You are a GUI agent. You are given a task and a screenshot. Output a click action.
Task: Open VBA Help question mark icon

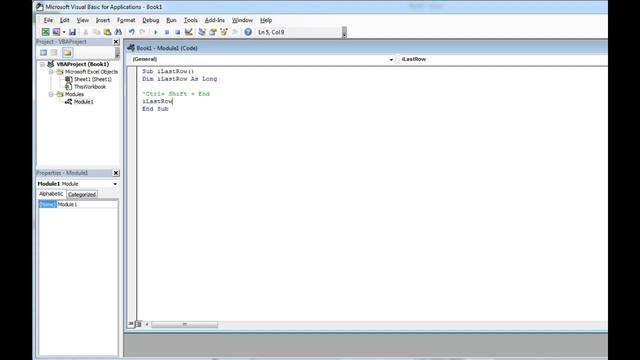[x=248, y=32]
